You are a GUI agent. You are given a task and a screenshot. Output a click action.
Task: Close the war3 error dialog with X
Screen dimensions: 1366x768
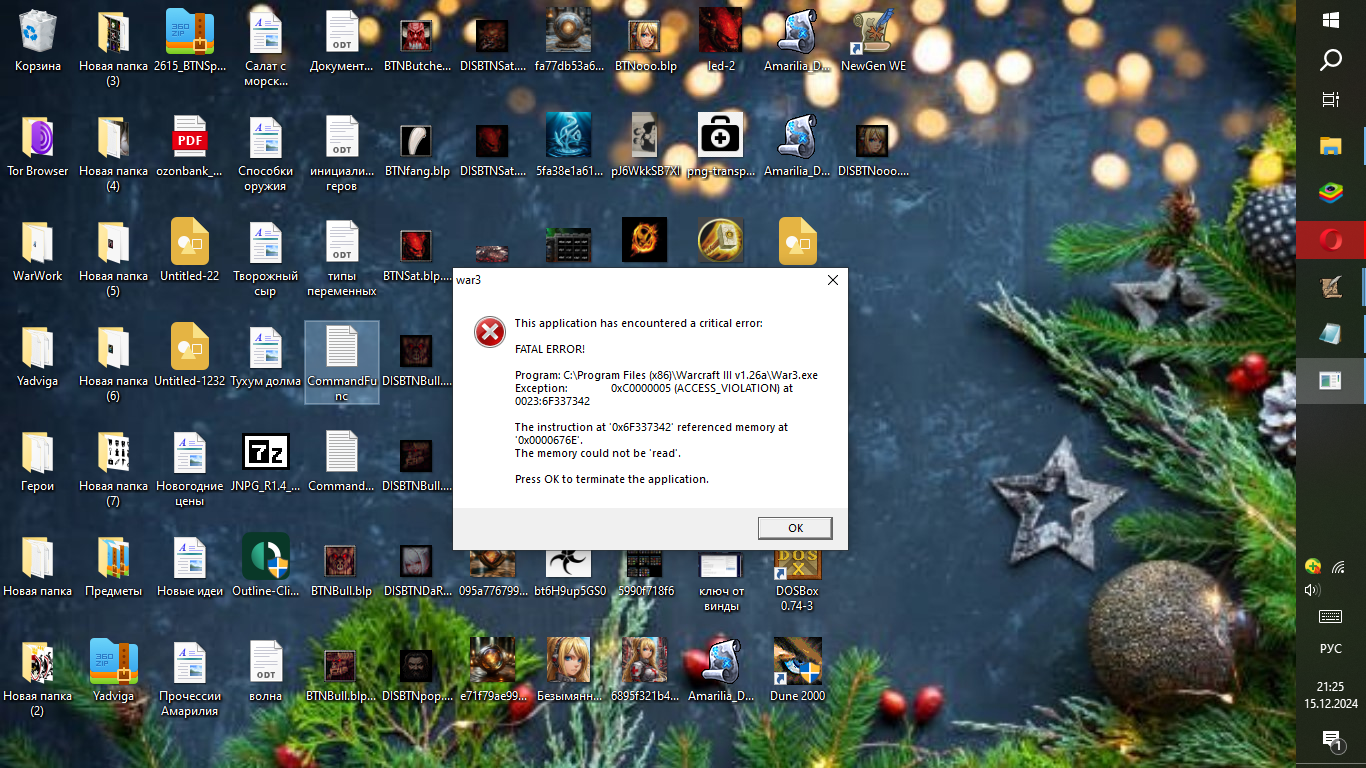[x=833, y=280]
